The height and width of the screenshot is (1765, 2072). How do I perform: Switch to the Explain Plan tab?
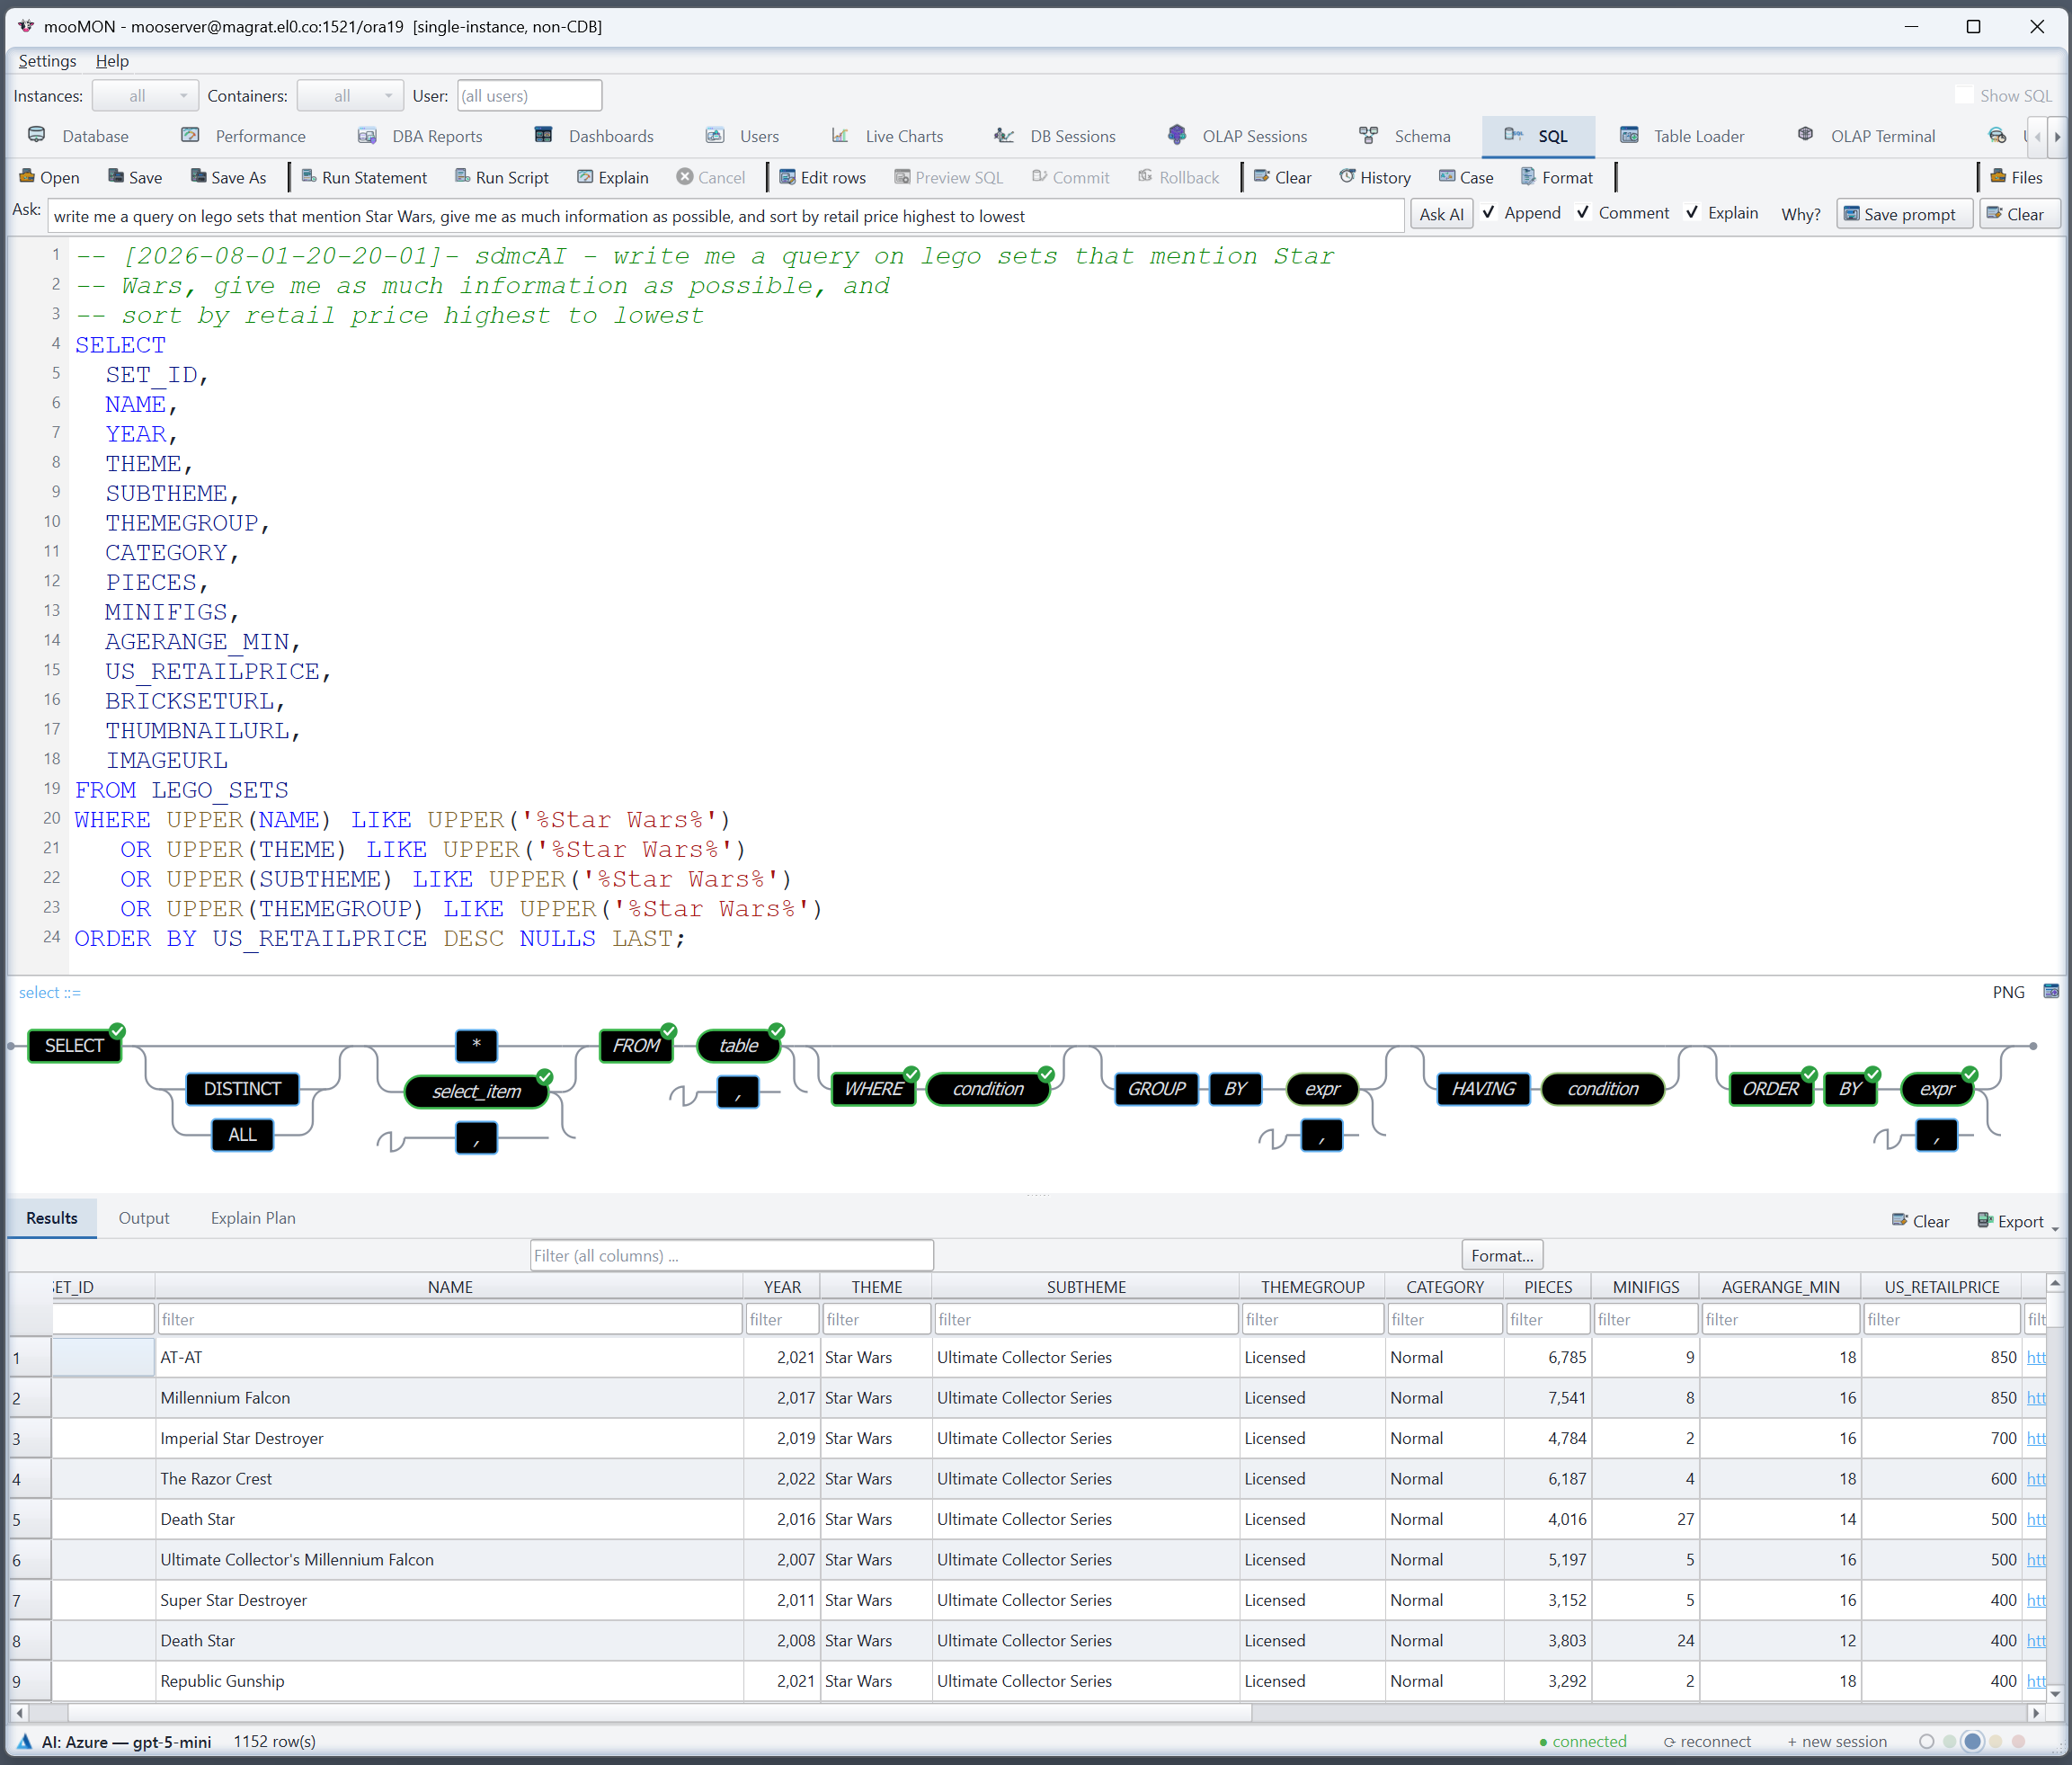click(253, 1218)
